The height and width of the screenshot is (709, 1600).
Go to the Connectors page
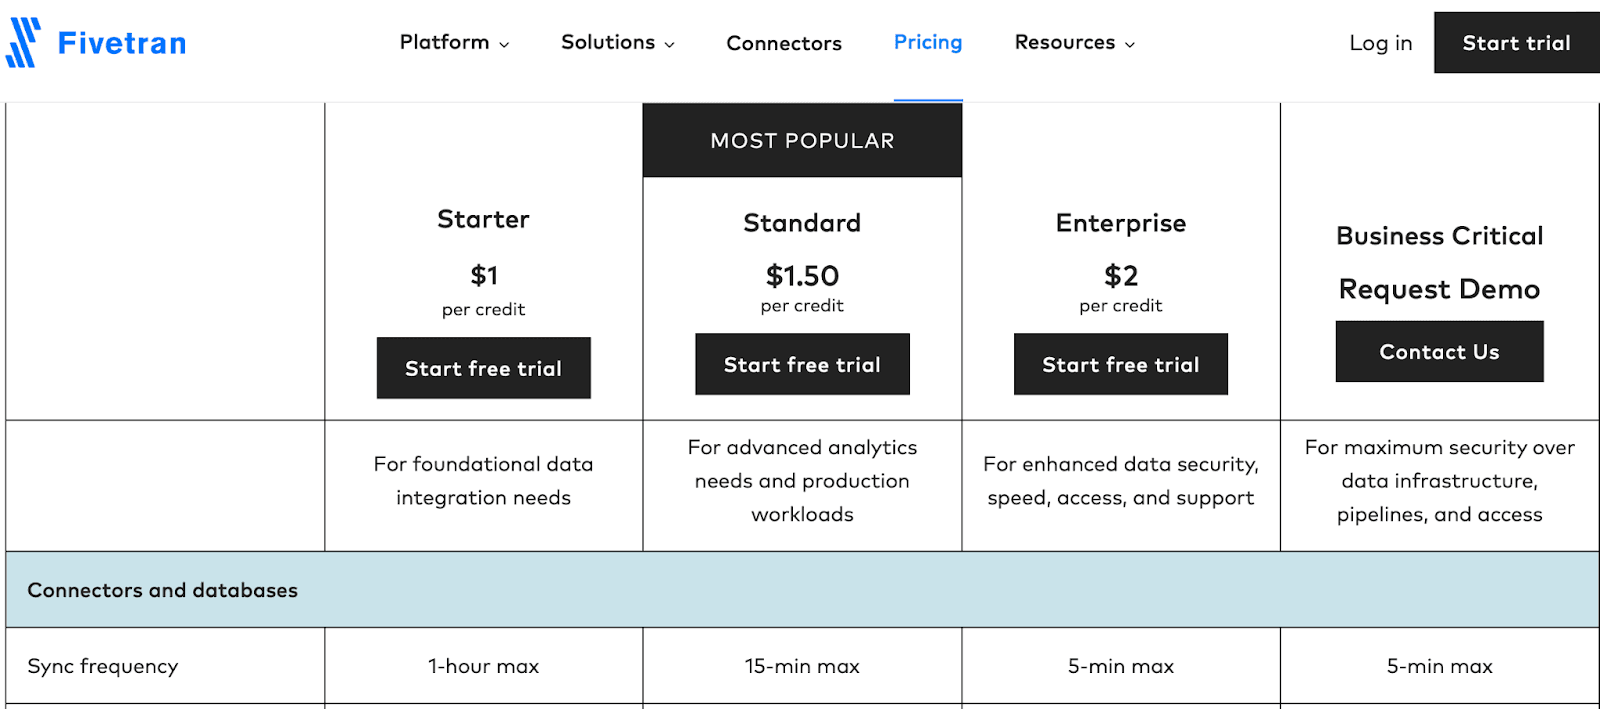coord(784,44)
